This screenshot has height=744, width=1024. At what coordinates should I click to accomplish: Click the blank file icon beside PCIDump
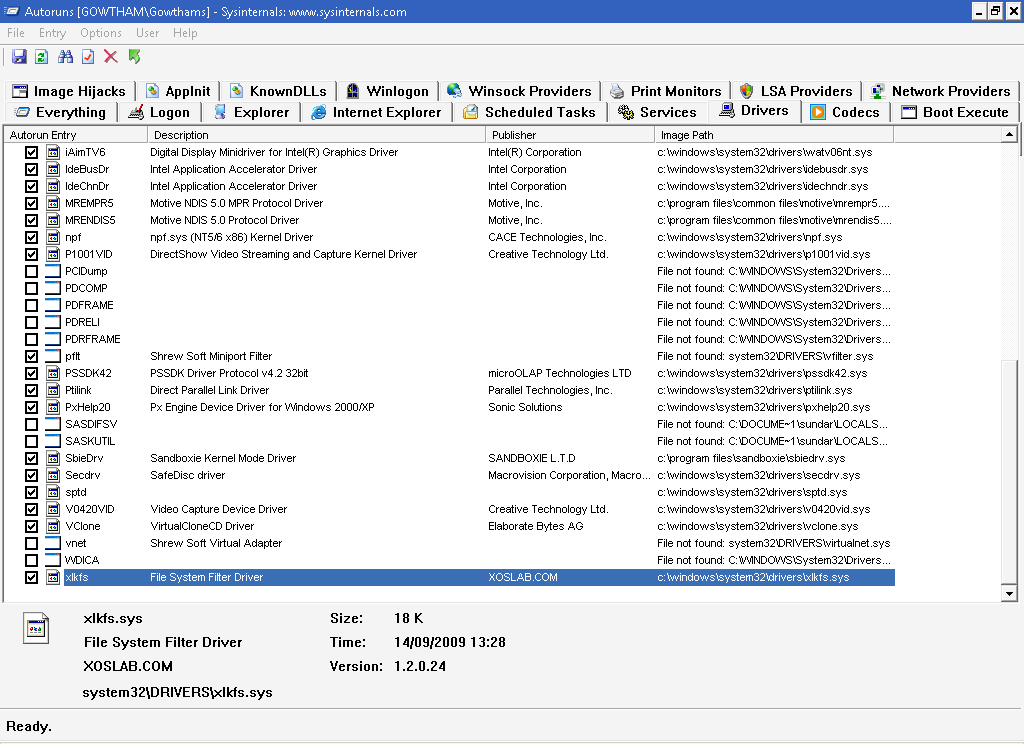pyautogui.click(x=53, y=271)
